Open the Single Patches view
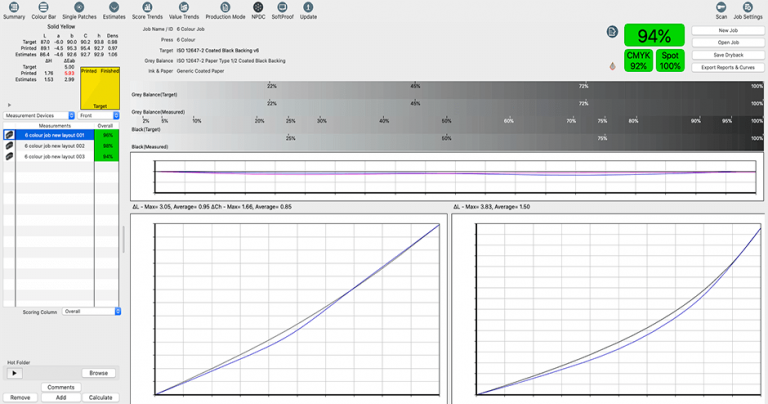 (x=78, y=11)
